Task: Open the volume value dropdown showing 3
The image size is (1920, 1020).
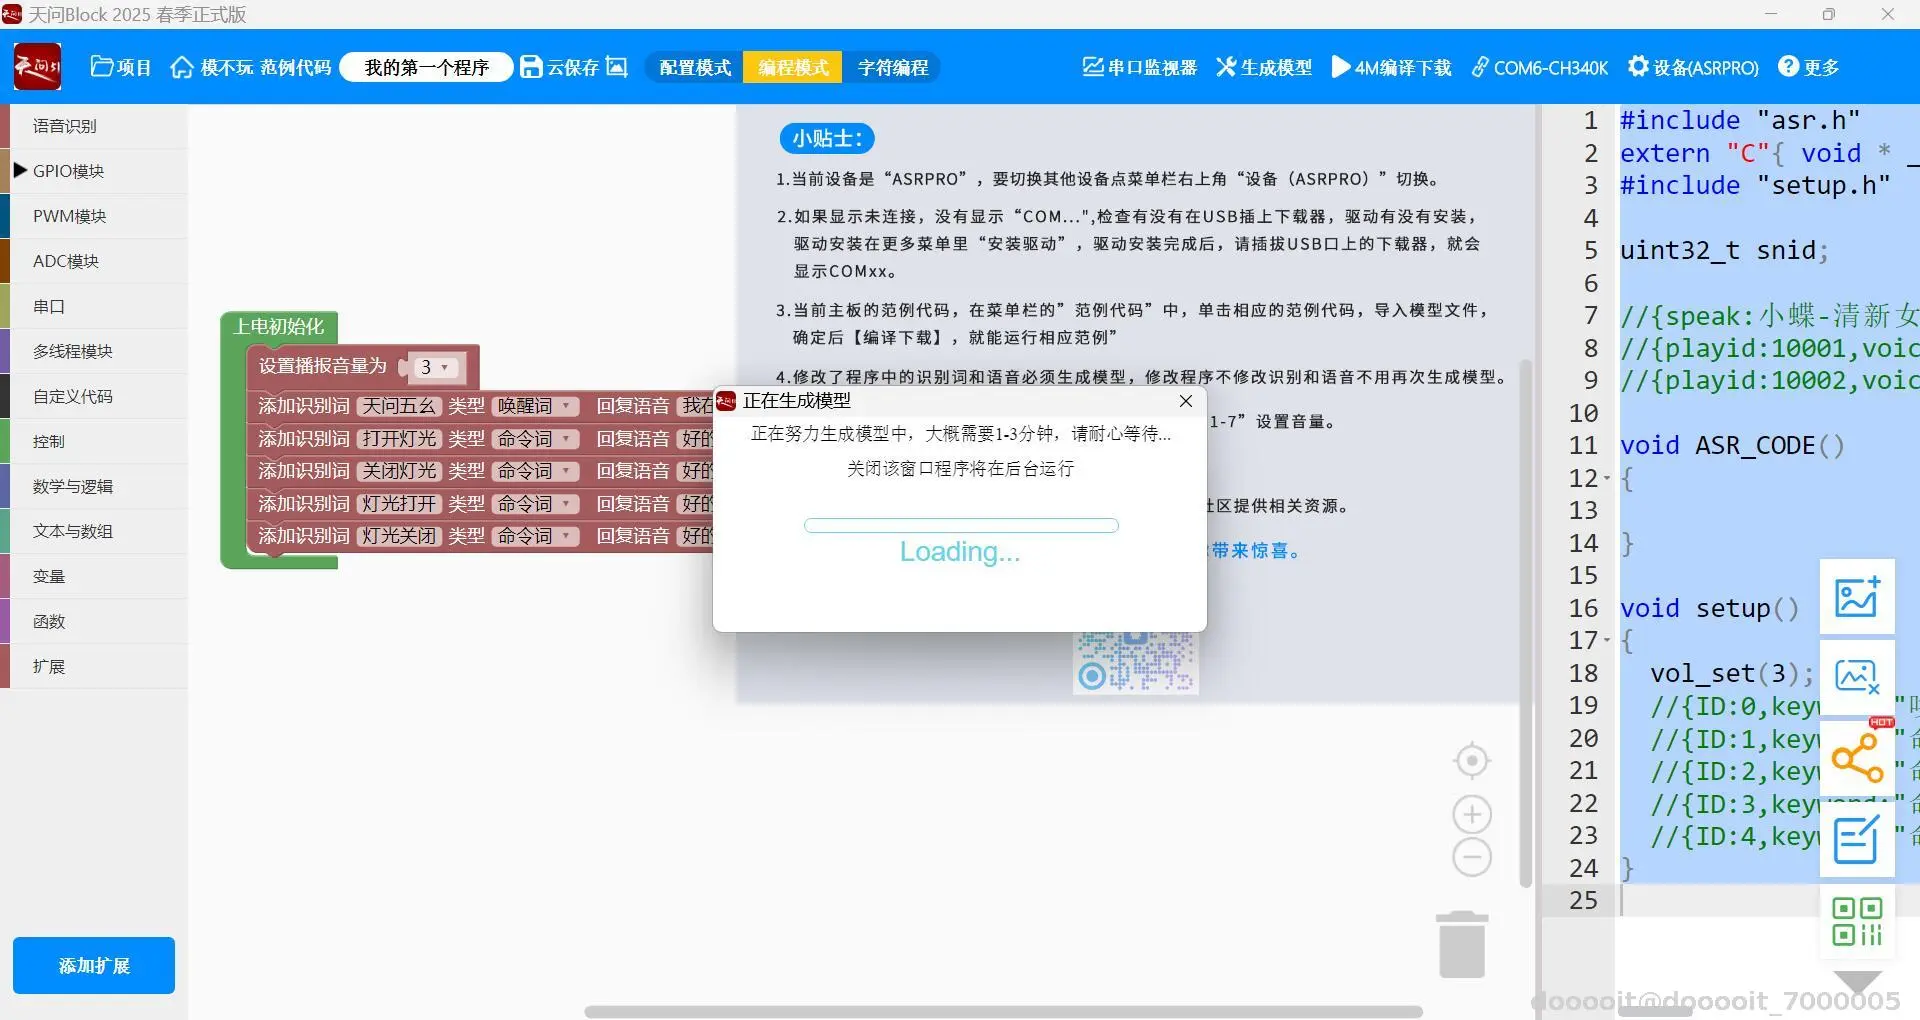Action: [x=432, y=368]
